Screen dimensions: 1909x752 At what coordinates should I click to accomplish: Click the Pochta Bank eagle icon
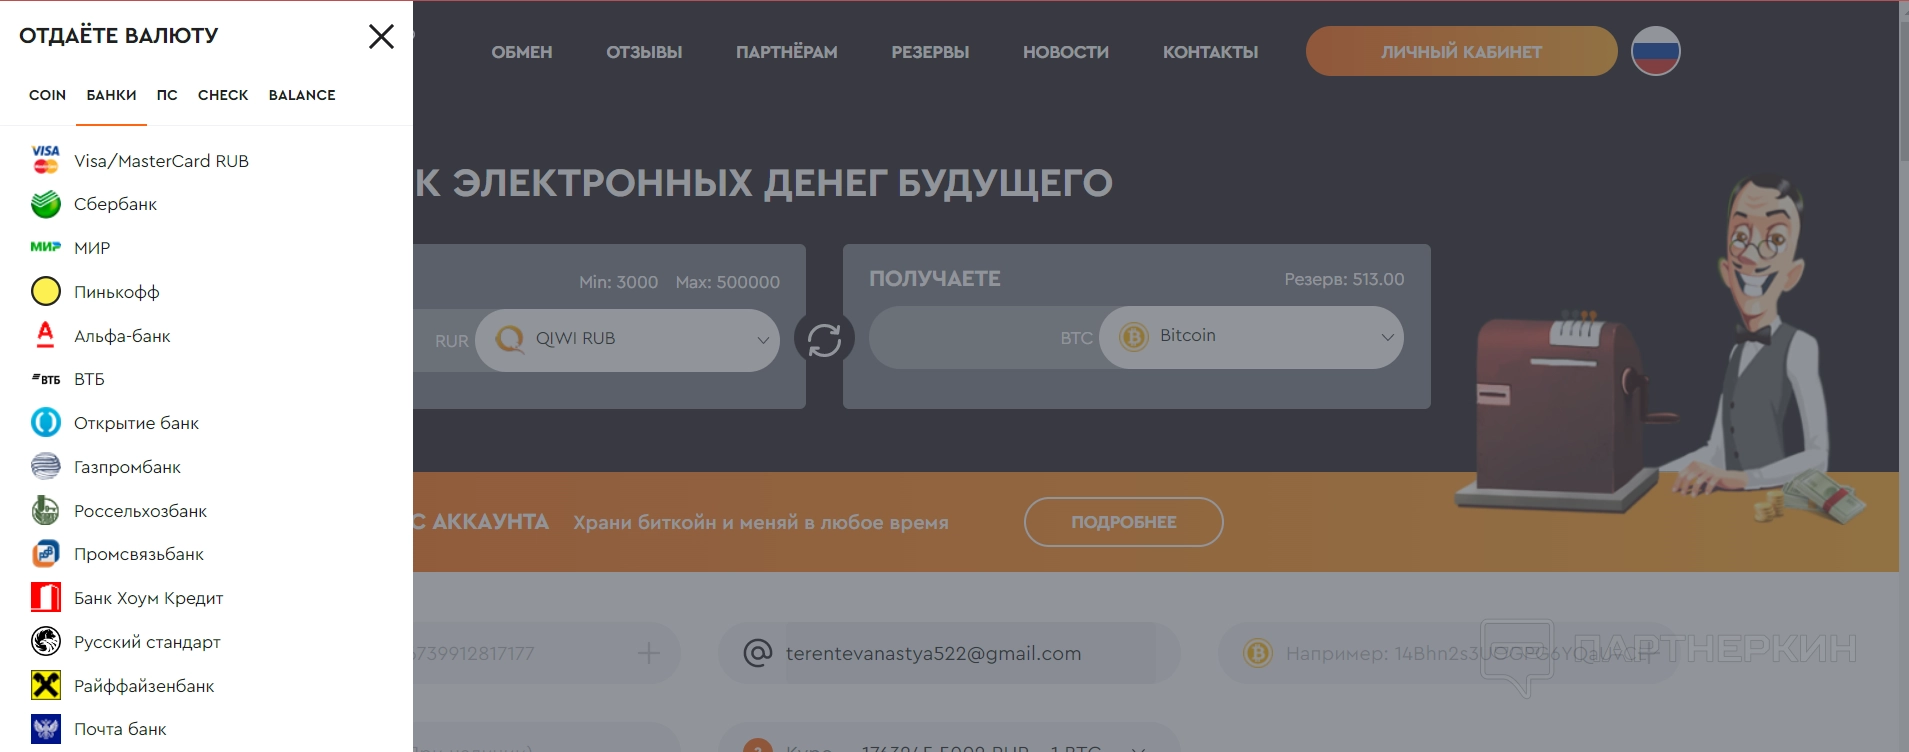[x=46, y=729]
